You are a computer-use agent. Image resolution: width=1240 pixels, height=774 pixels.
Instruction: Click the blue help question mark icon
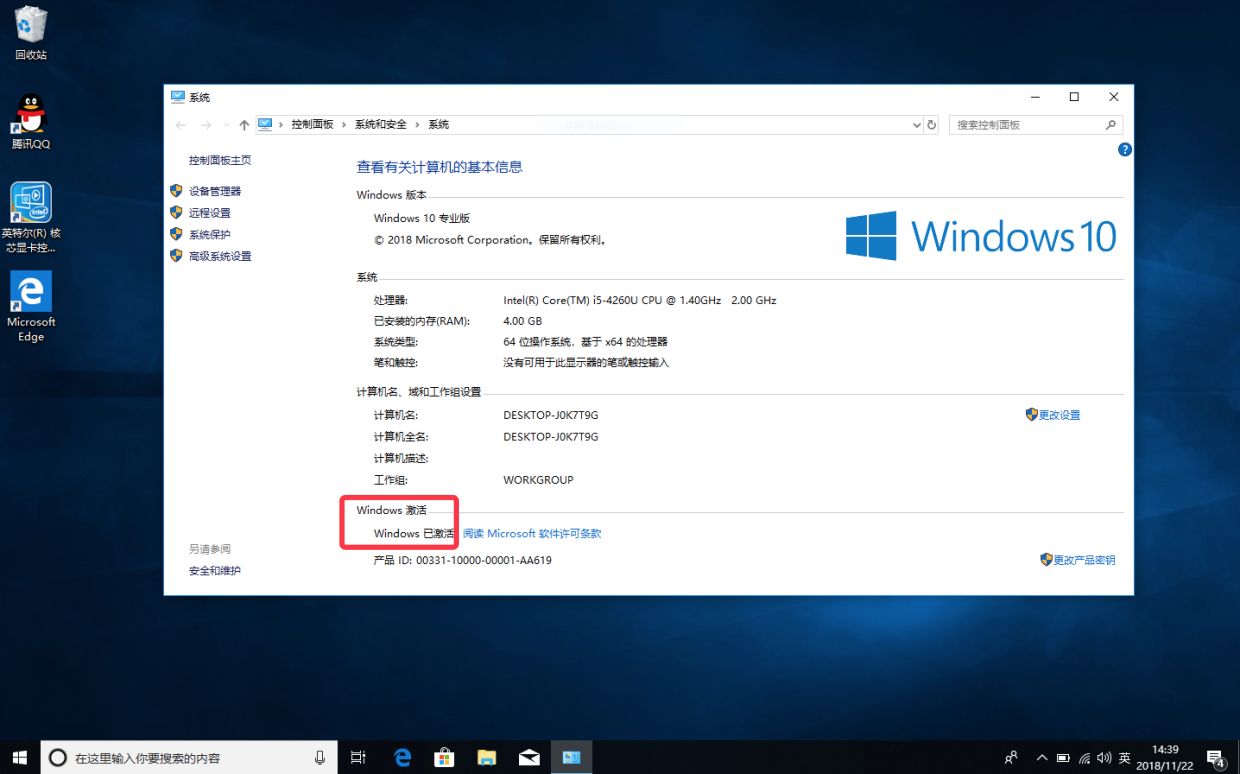1124,149
